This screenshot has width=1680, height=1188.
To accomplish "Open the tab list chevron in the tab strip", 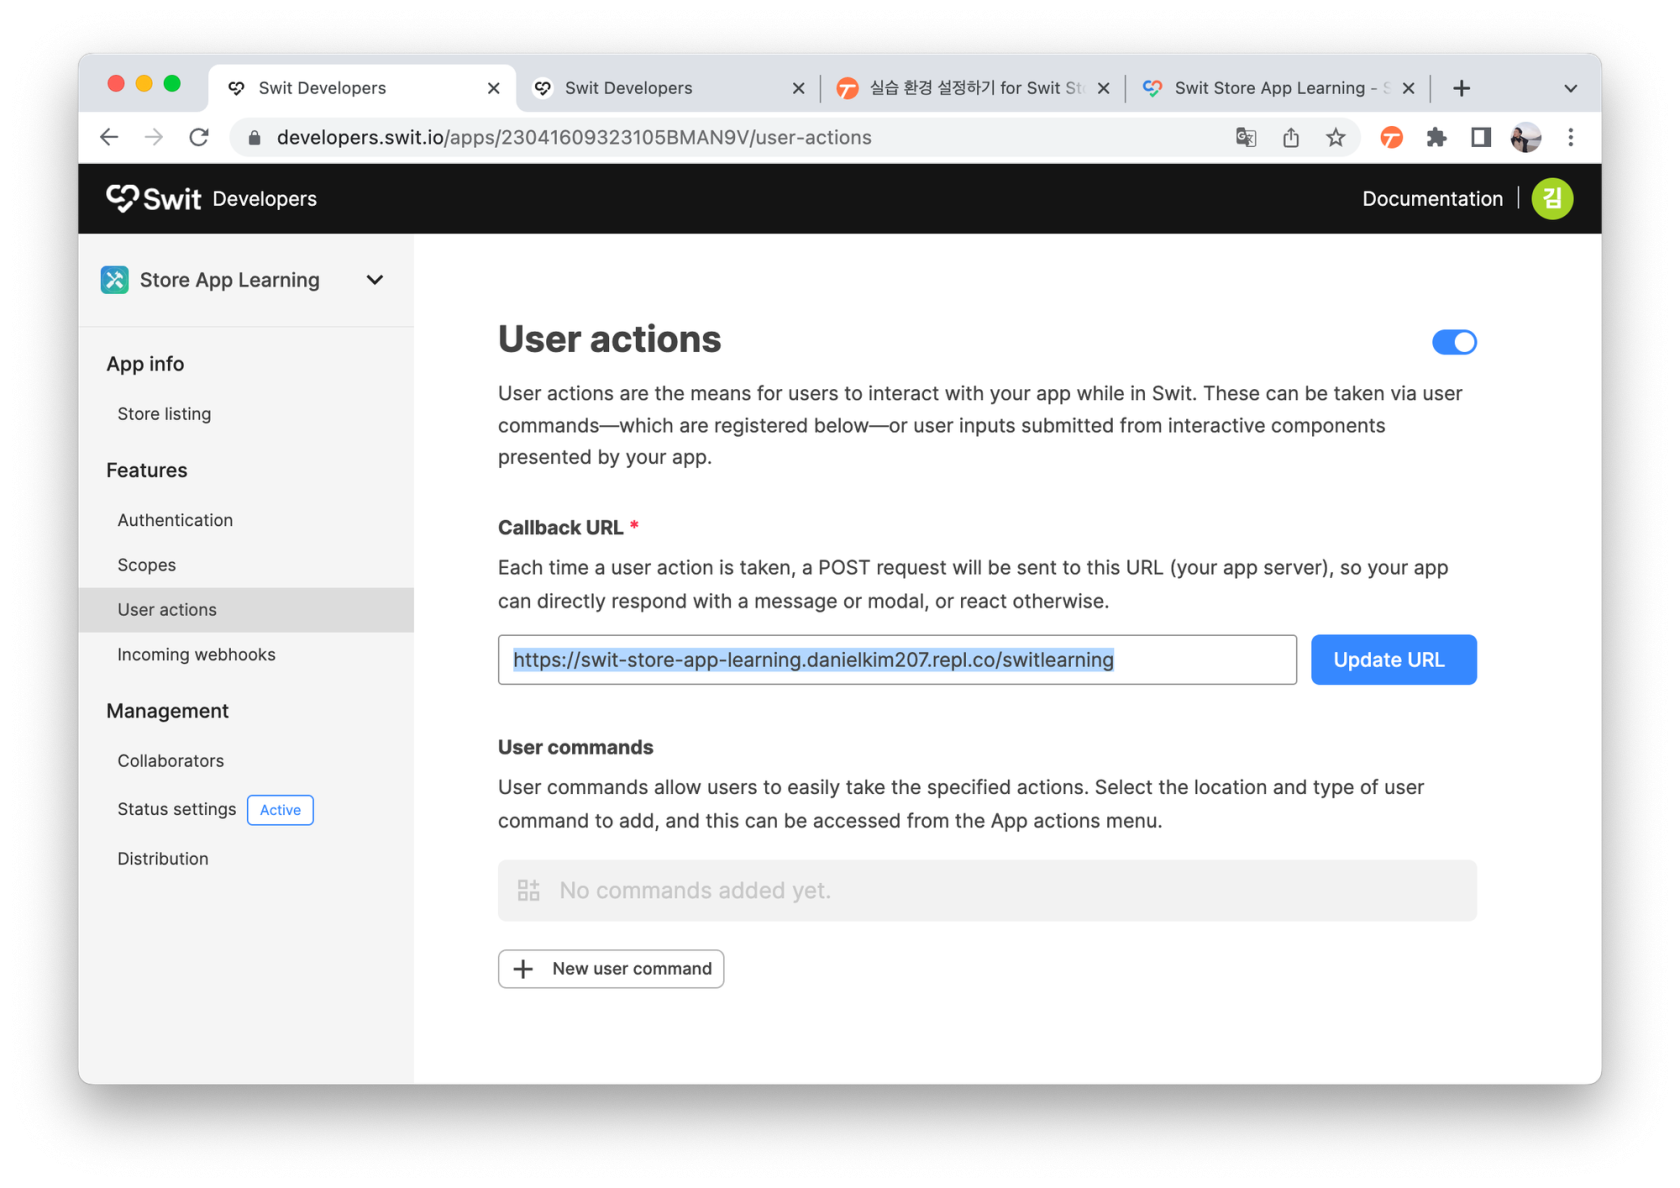I will pos(1570,88).
